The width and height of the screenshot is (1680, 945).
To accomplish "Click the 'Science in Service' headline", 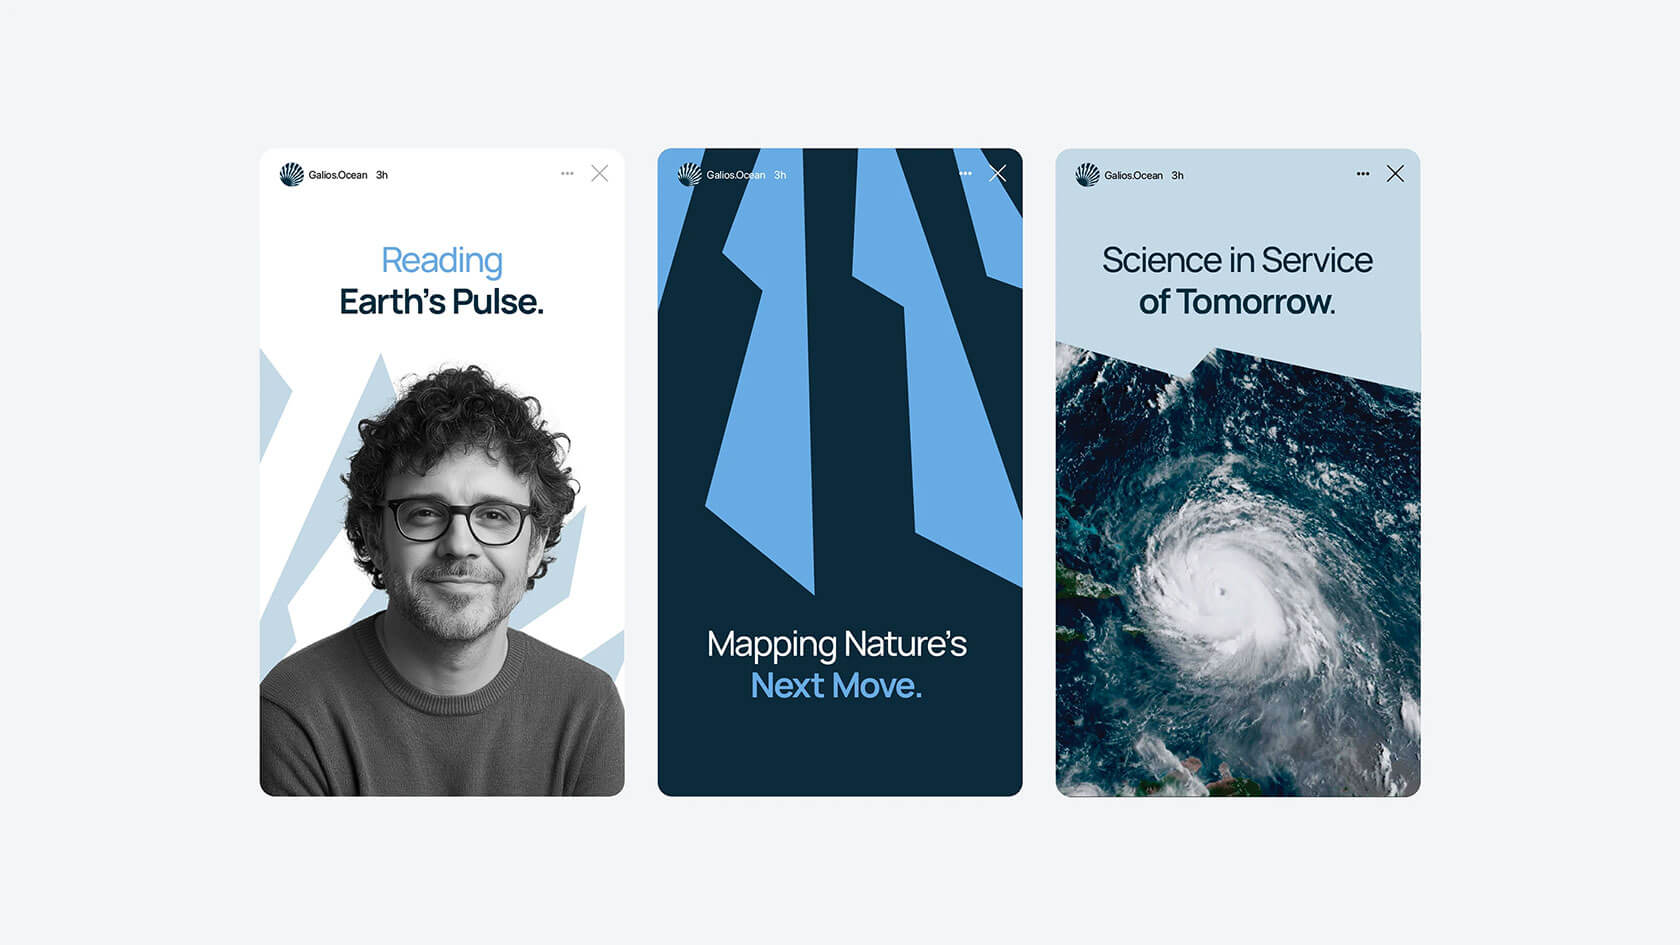I will (1237, 260).
